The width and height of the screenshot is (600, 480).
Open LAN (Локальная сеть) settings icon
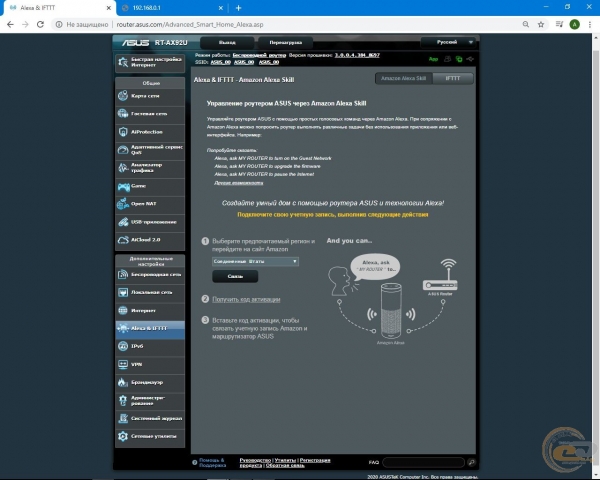click(x=123, y=292)
